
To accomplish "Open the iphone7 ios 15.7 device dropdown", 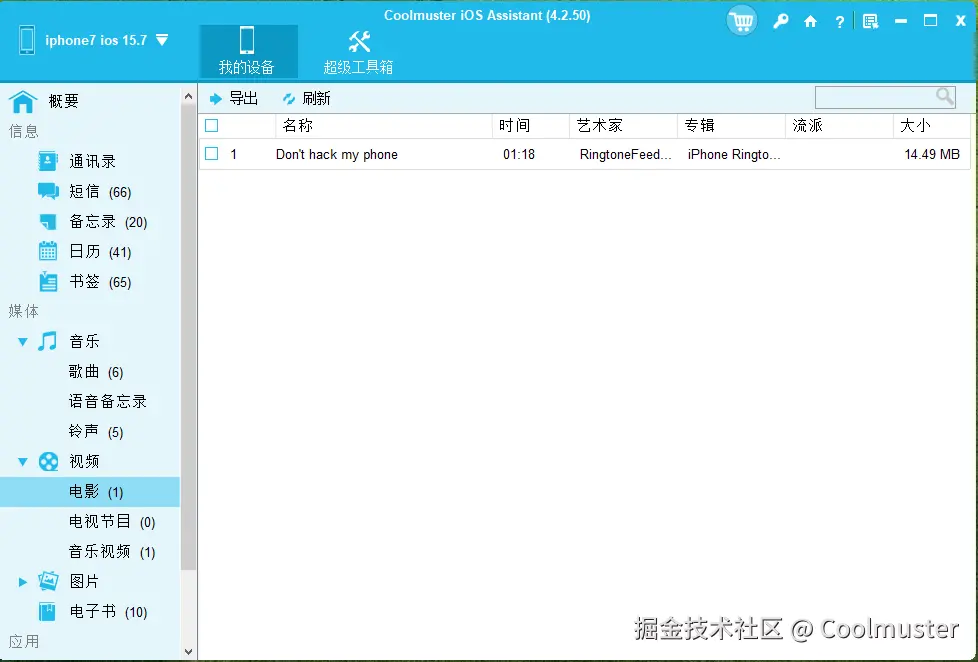I will (162, 41).
